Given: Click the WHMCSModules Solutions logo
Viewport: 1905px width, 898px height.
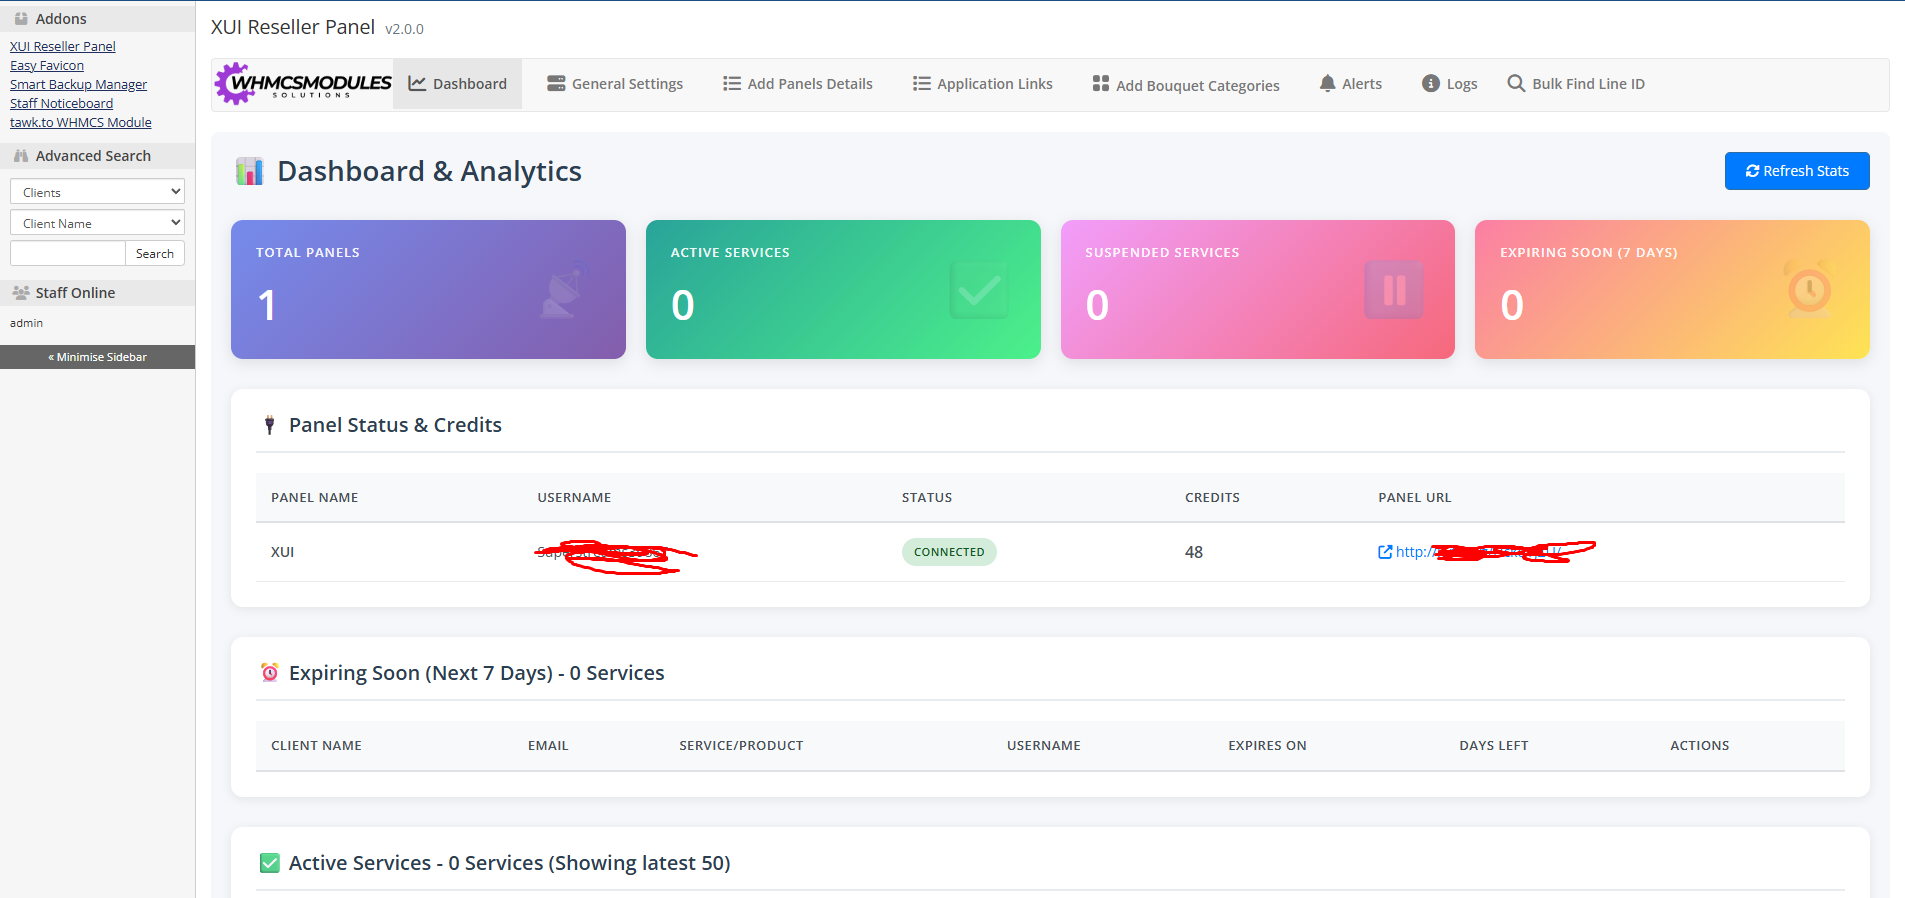Looking at the screenshot, I should (x=303, y=84).
